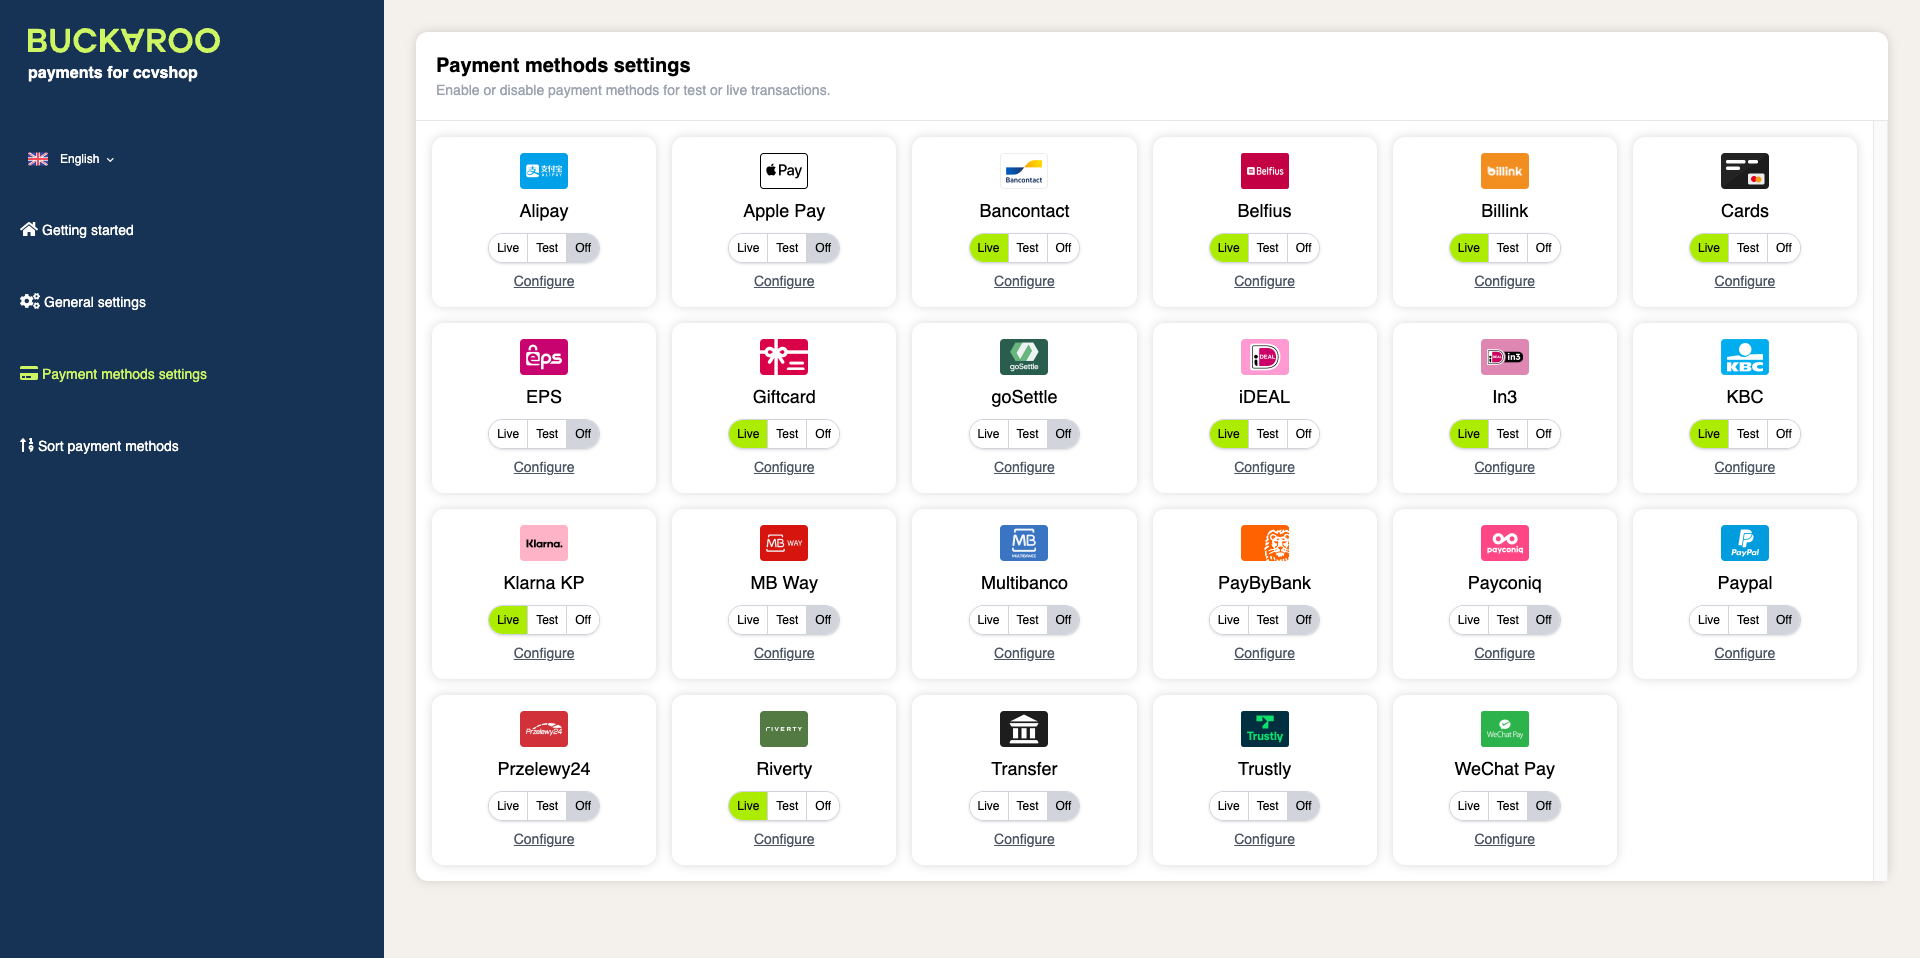The width and height of the screenshot is (1920, 958).
Task: Switch Belfius to Test mode
Action: (x=1267, y=248)
